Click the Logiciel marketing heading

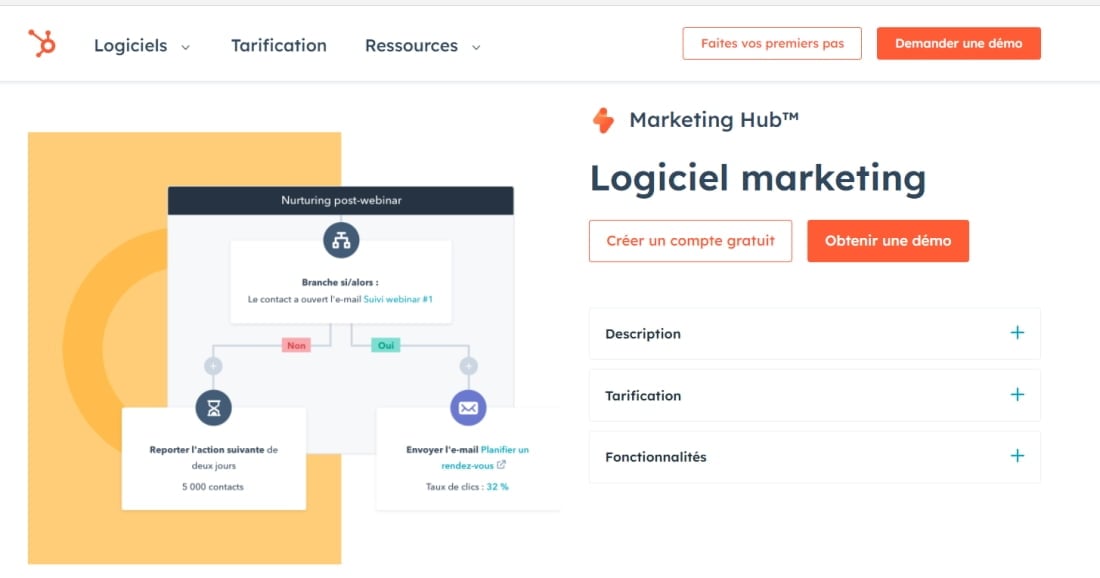[x=758, y=178]
